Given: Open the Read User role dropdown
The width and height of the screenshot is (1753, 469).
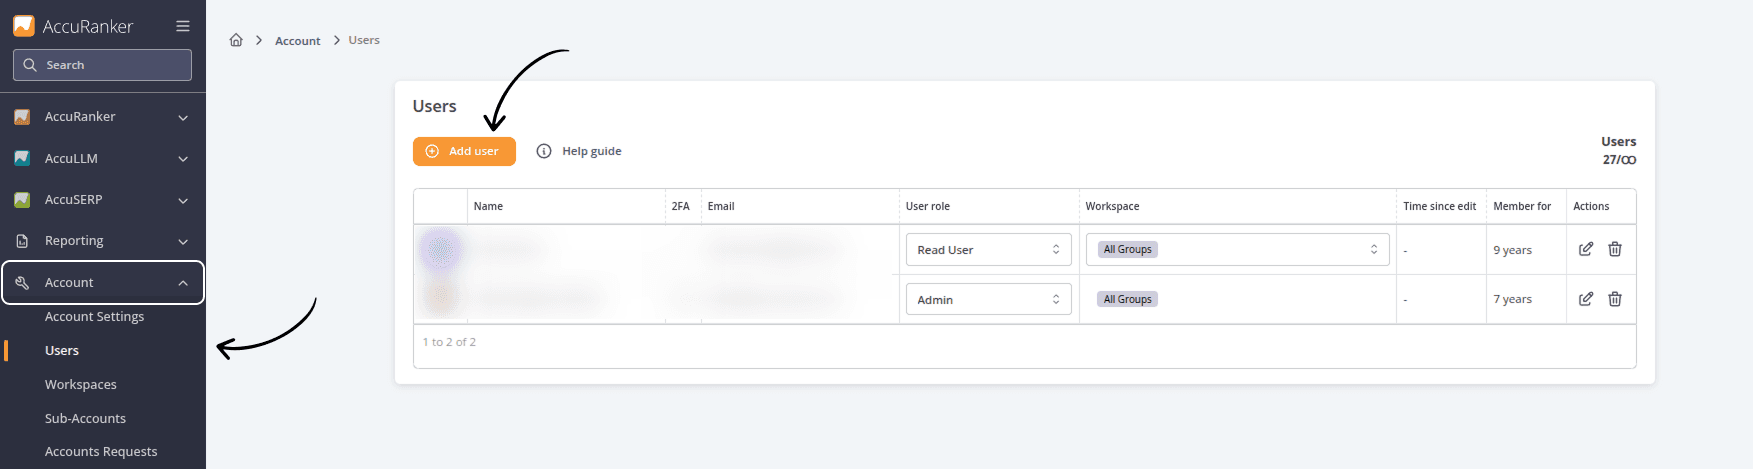Looking at the screenshot, I should [x=989, y=249].
